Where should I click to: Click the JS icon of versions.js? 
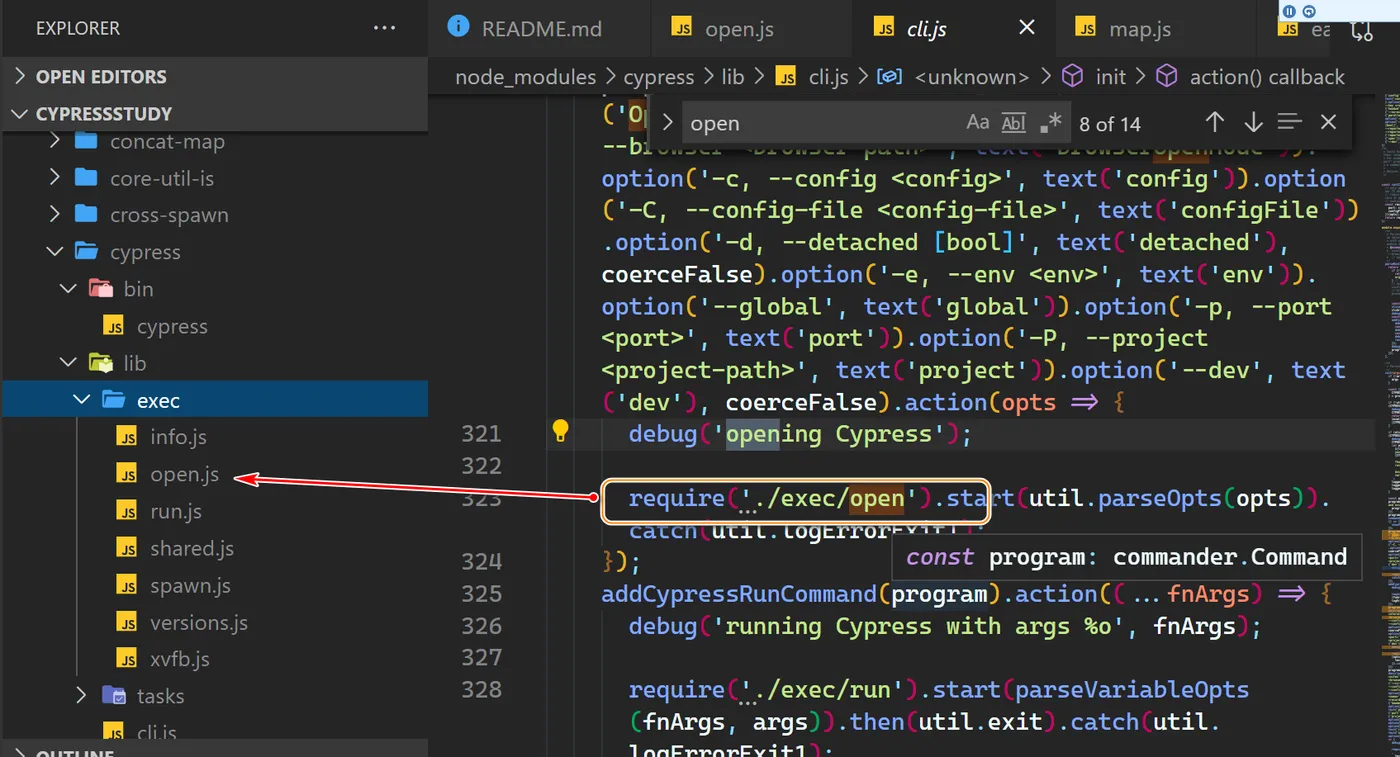point(127,622)
